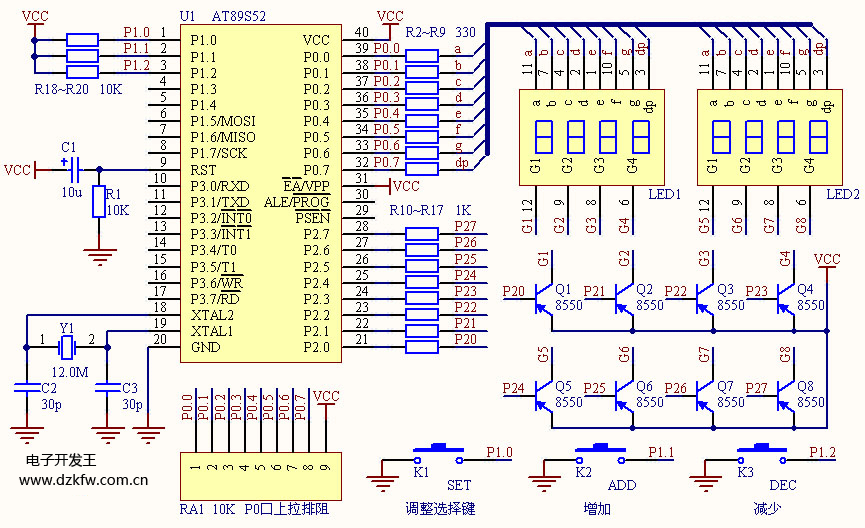Click the RST pin label on the chip
Screen dimensions: 865x528
tap(203, 169)
